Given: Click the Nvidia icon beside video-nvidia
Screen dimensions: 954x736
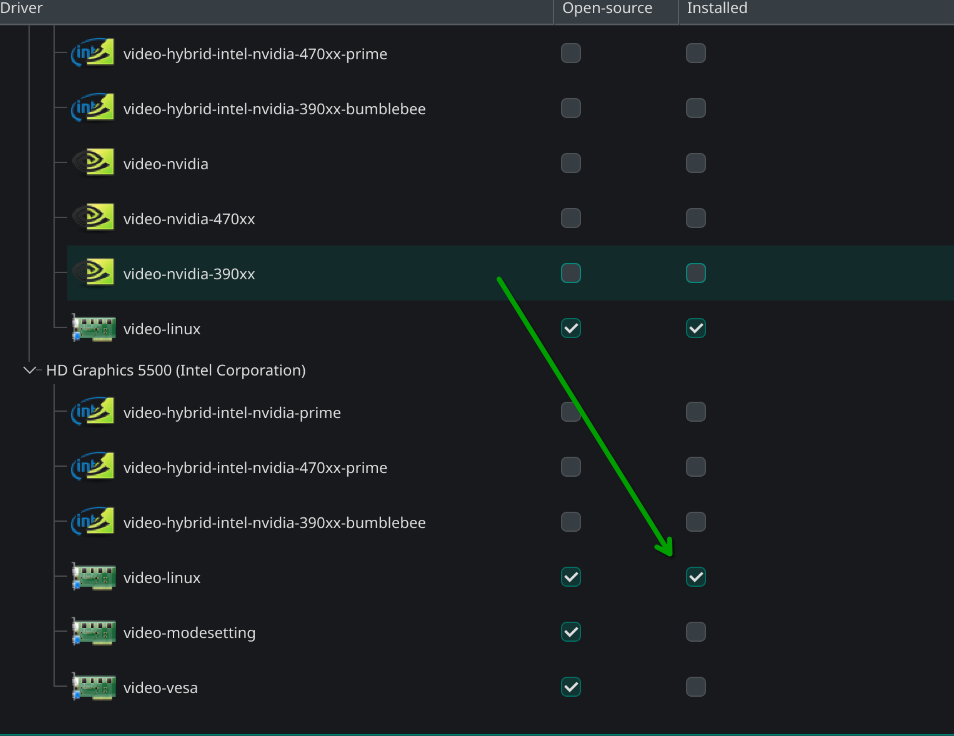Looking at the screenshot, I should coord(93,163).
